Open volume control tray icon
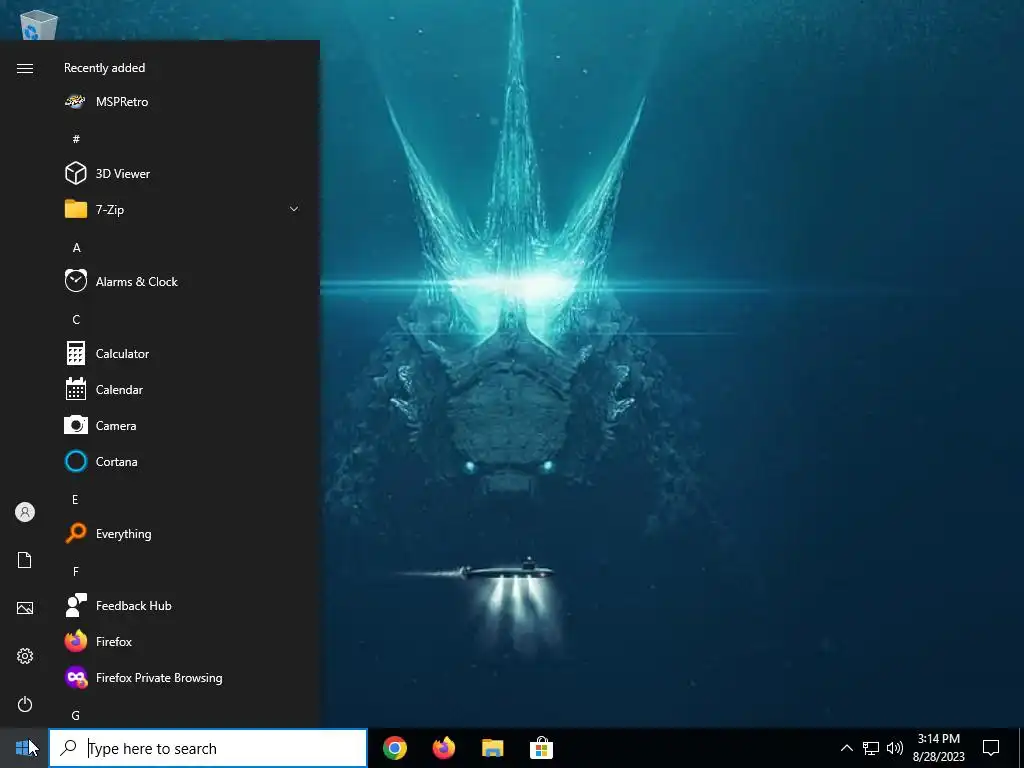The image size is (1024, 768). (x=895, y=748)
